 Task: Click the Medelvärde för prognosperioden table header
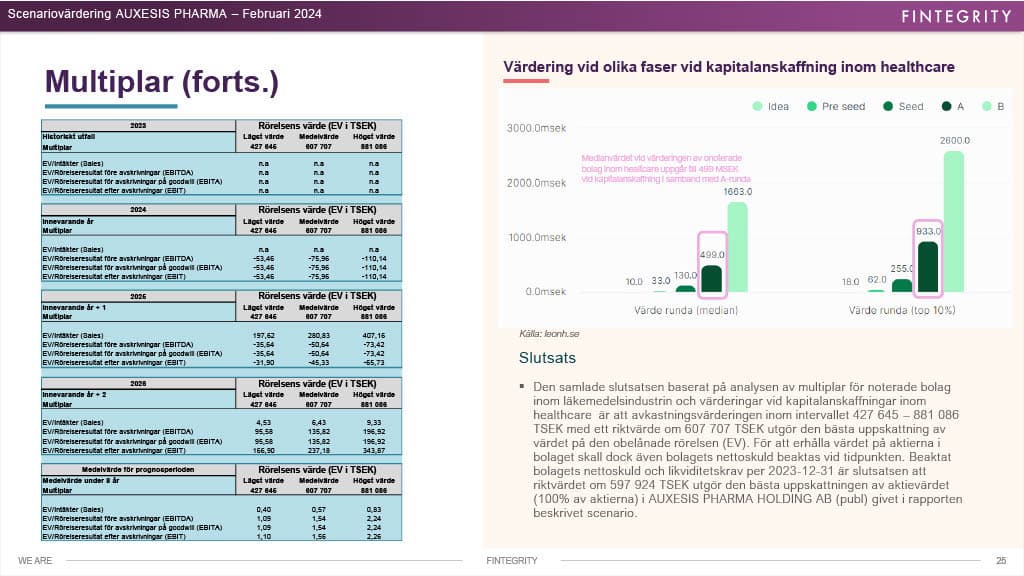138,470
